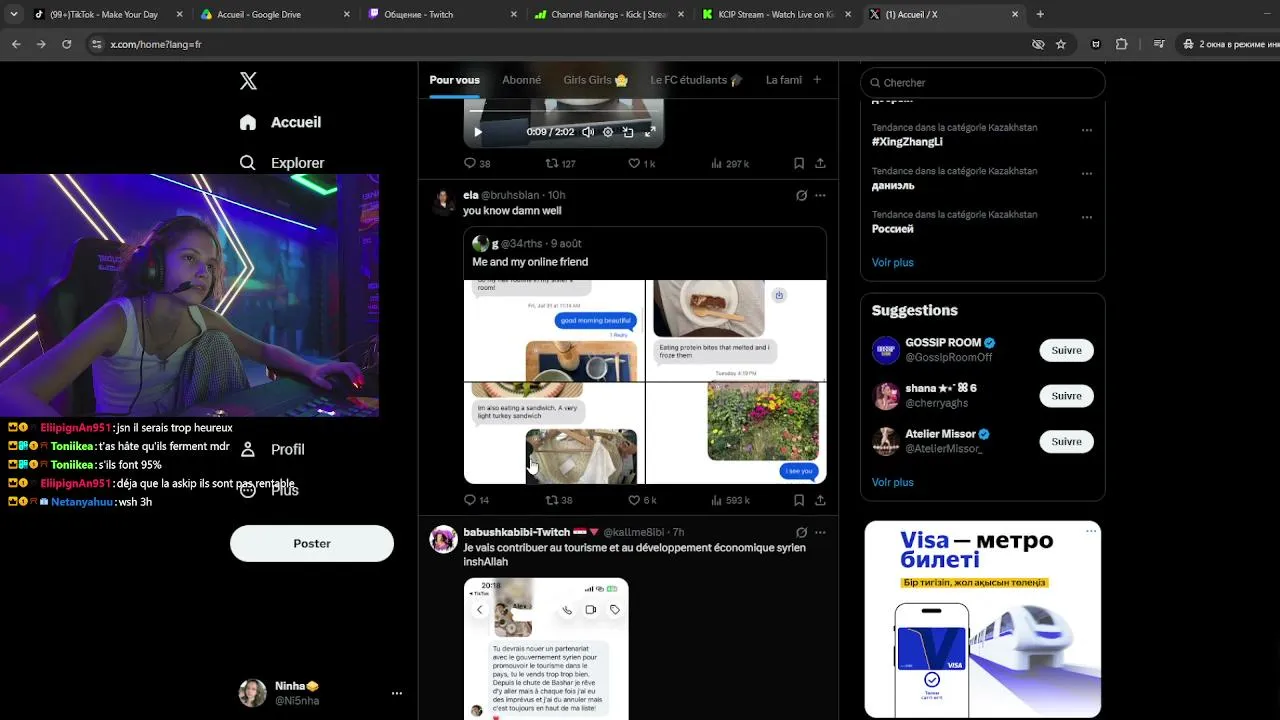
Task: Reload the page in browser
Action: tap(66, 44)
